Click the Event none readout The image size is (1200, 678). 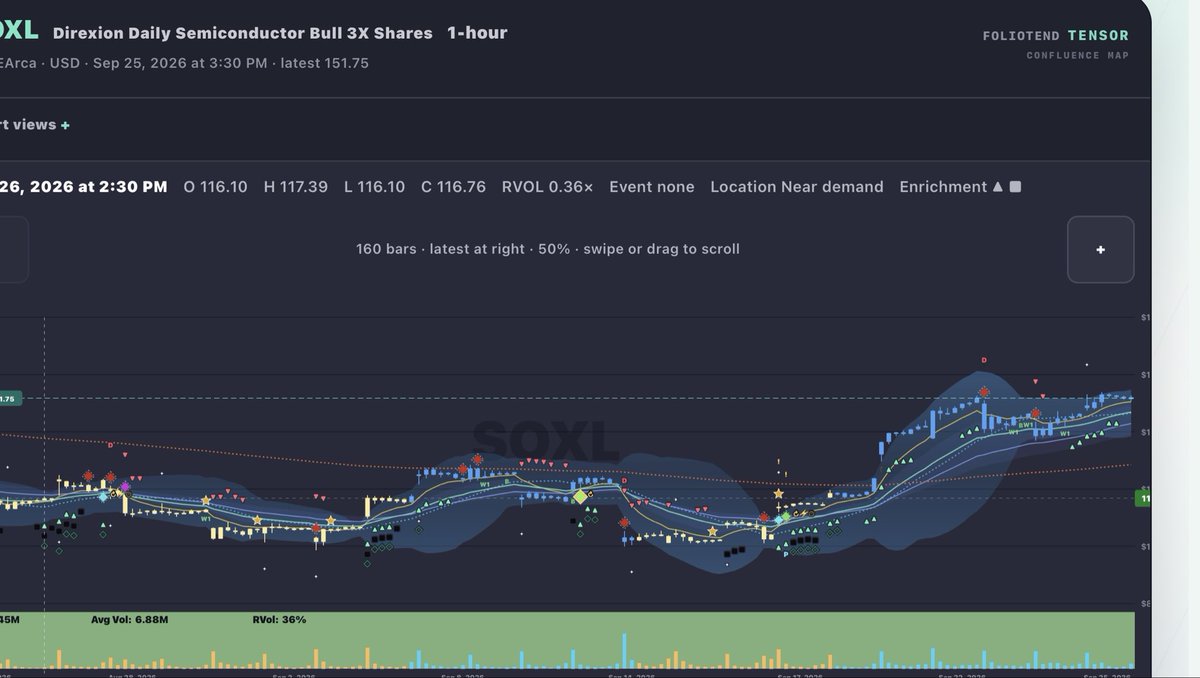[x=652, y=187]
